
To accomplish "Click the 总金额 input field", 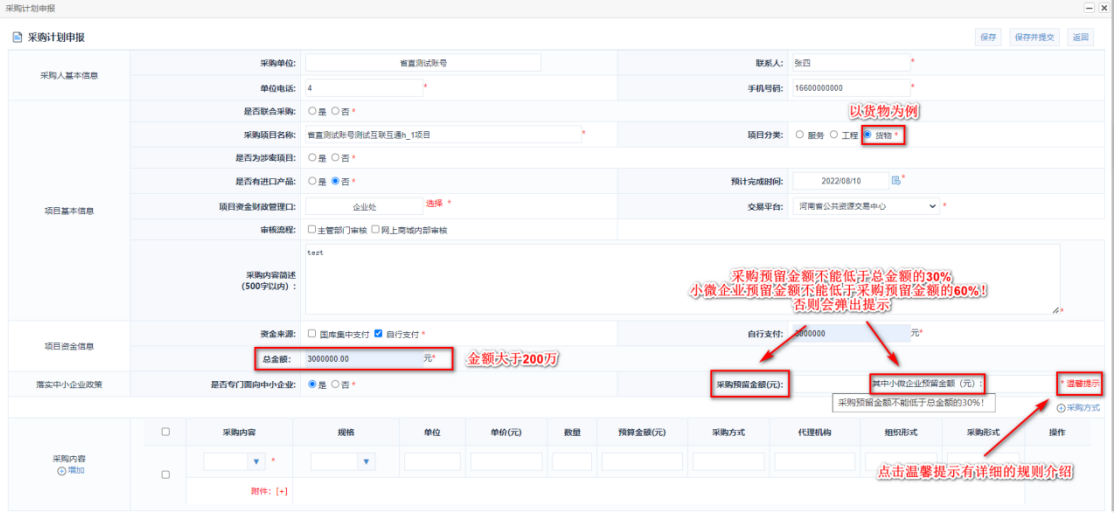I will point(361,358).
